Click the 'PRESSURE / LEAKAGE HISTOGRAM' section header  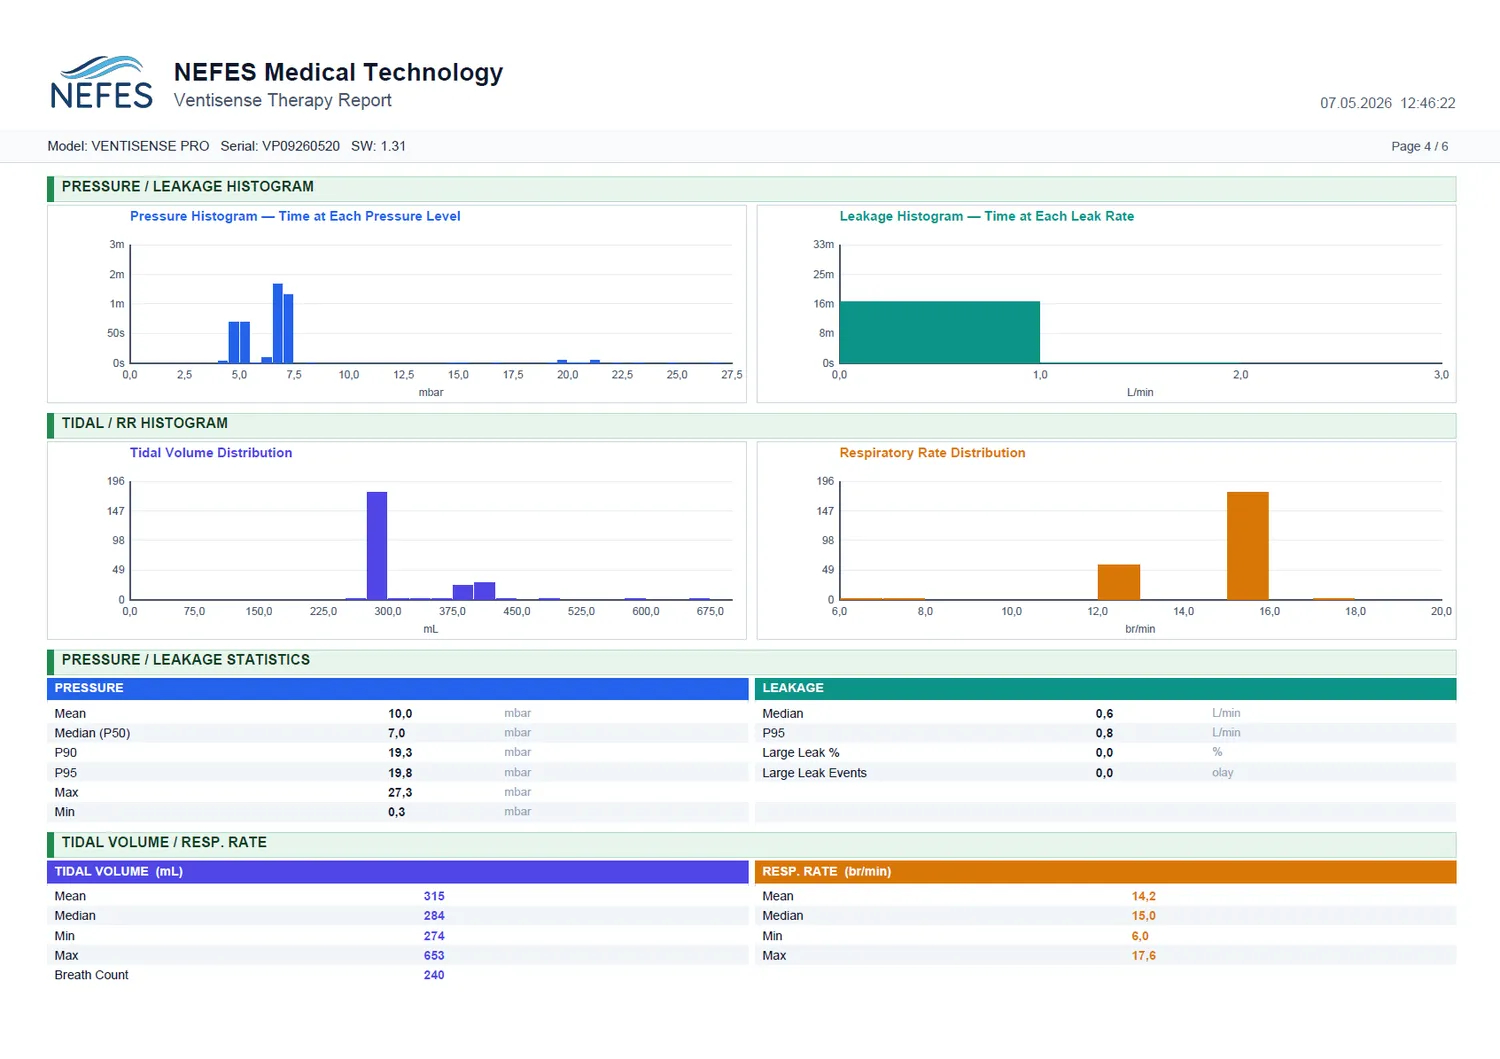[x=751, y=187]
